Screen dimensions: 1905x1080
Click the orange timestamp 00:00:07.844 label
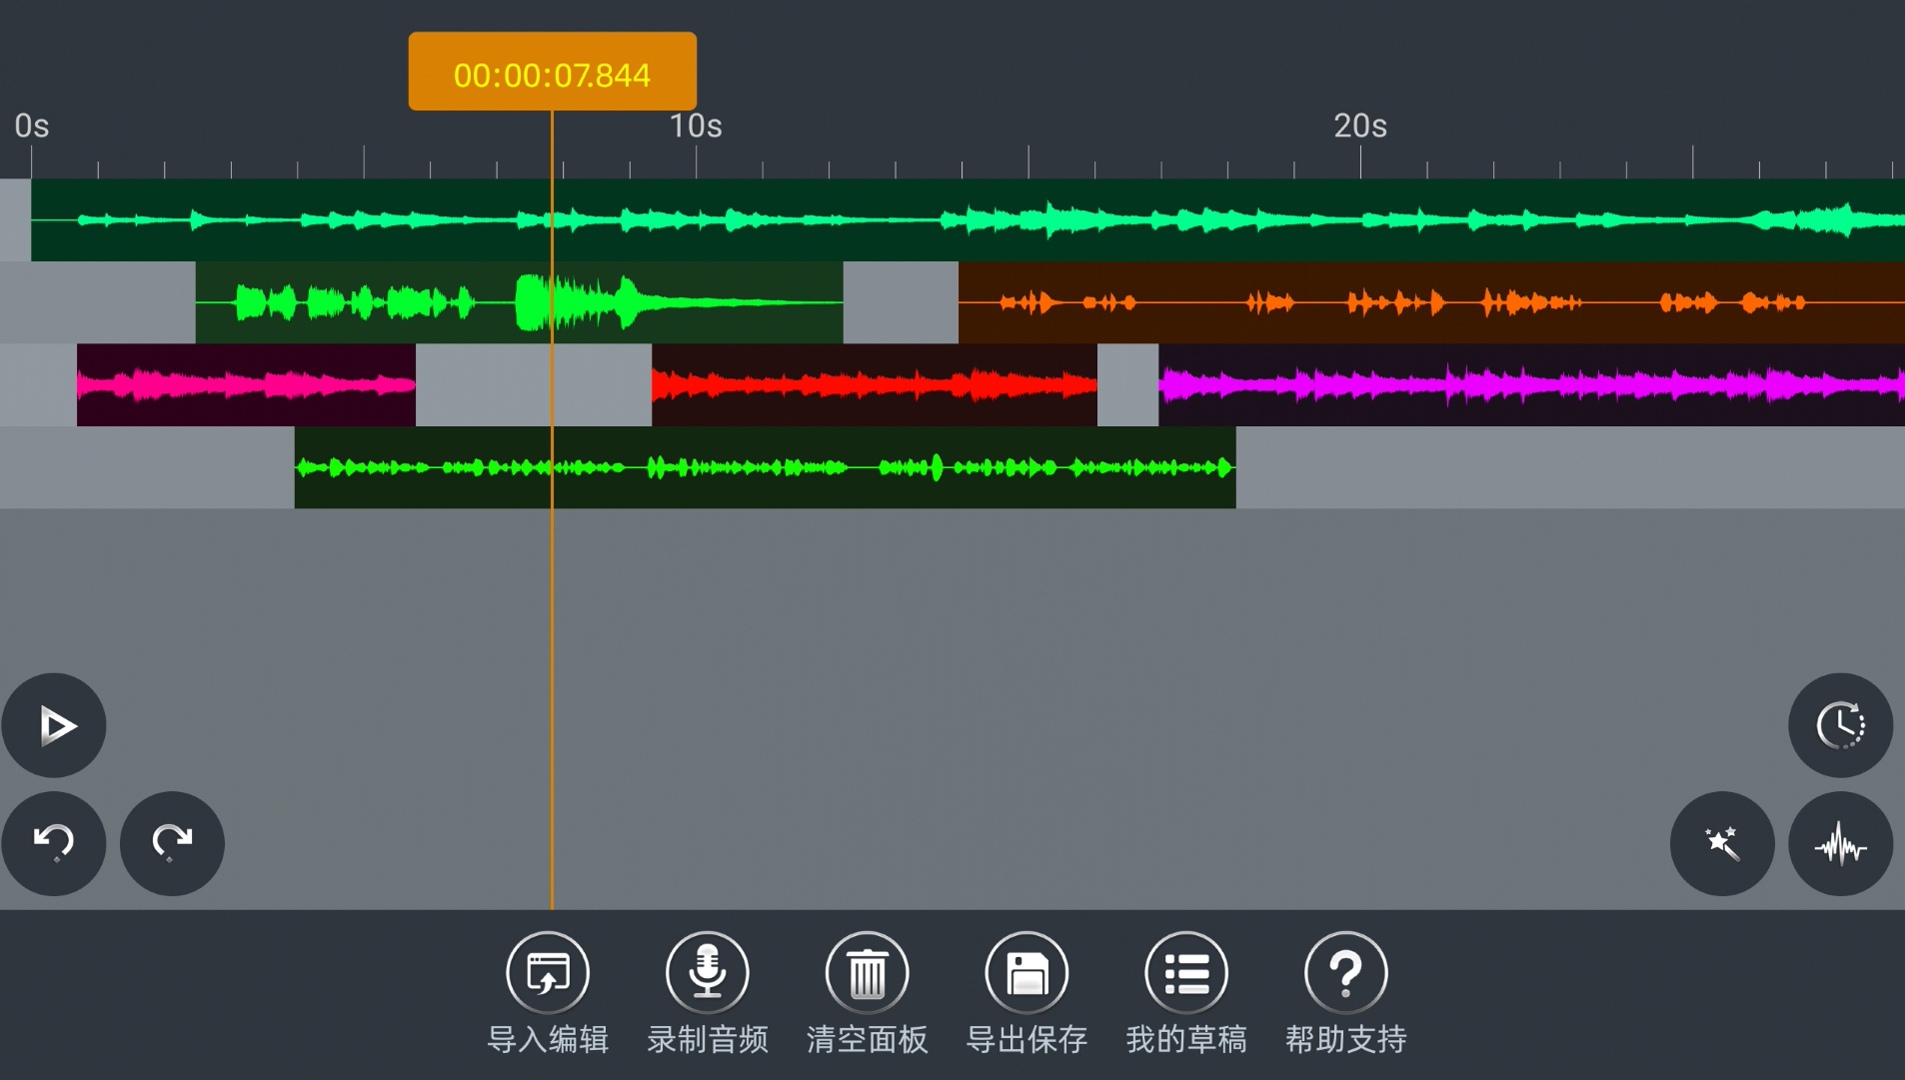[552, 73]
